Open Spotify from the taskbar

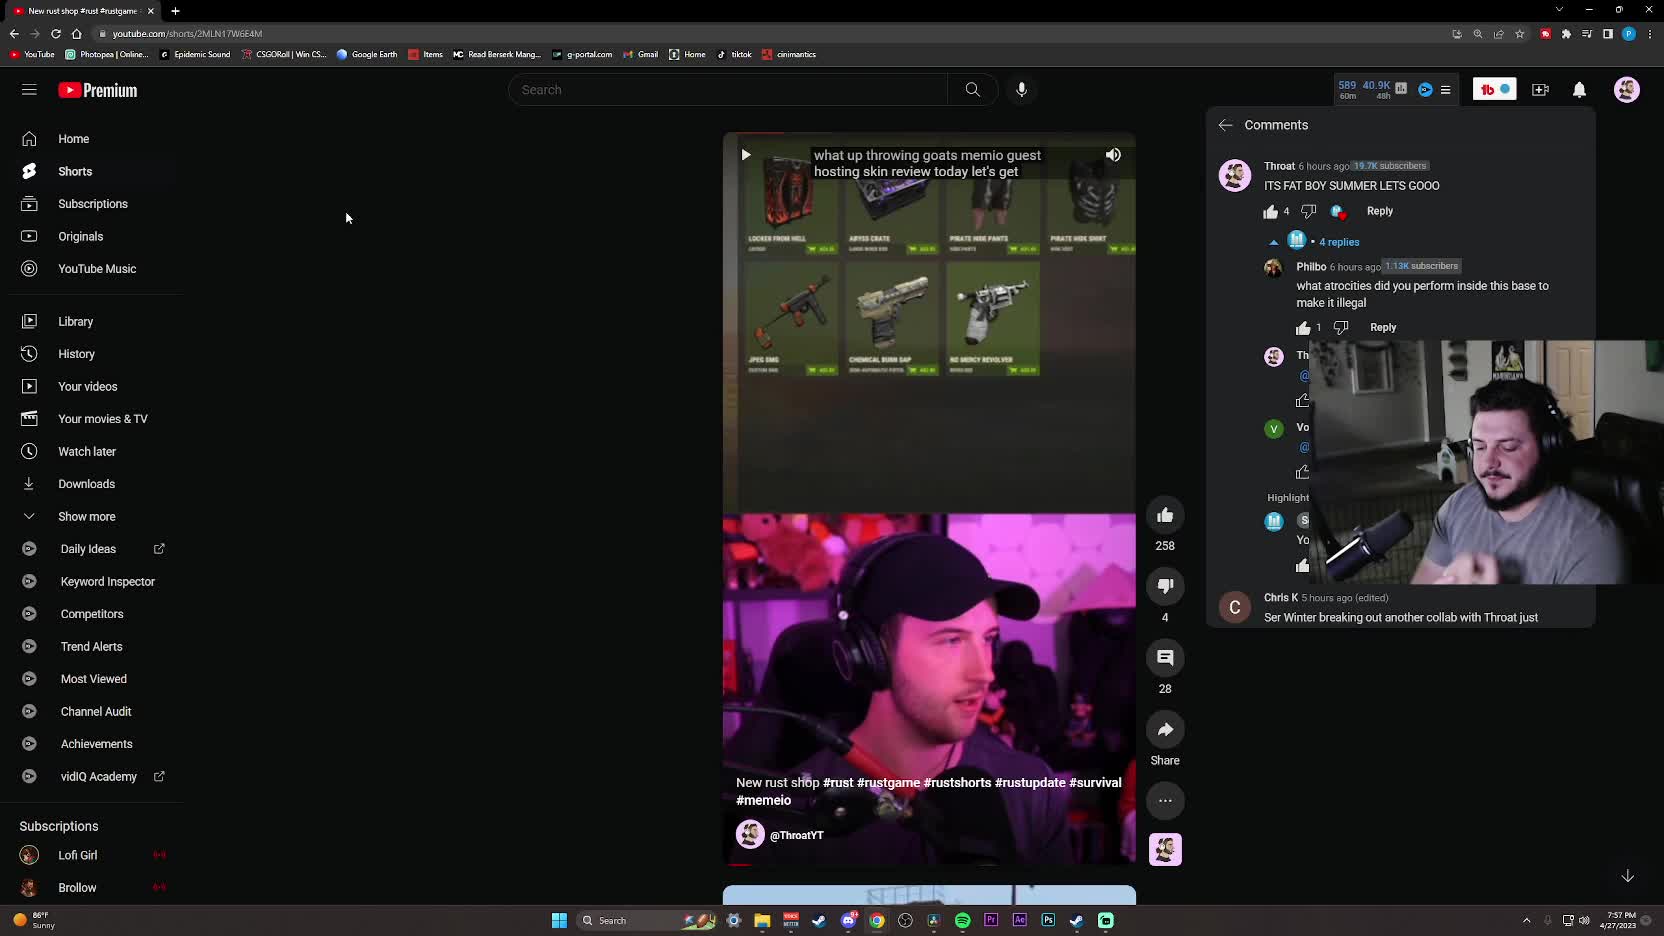[963, 921]
